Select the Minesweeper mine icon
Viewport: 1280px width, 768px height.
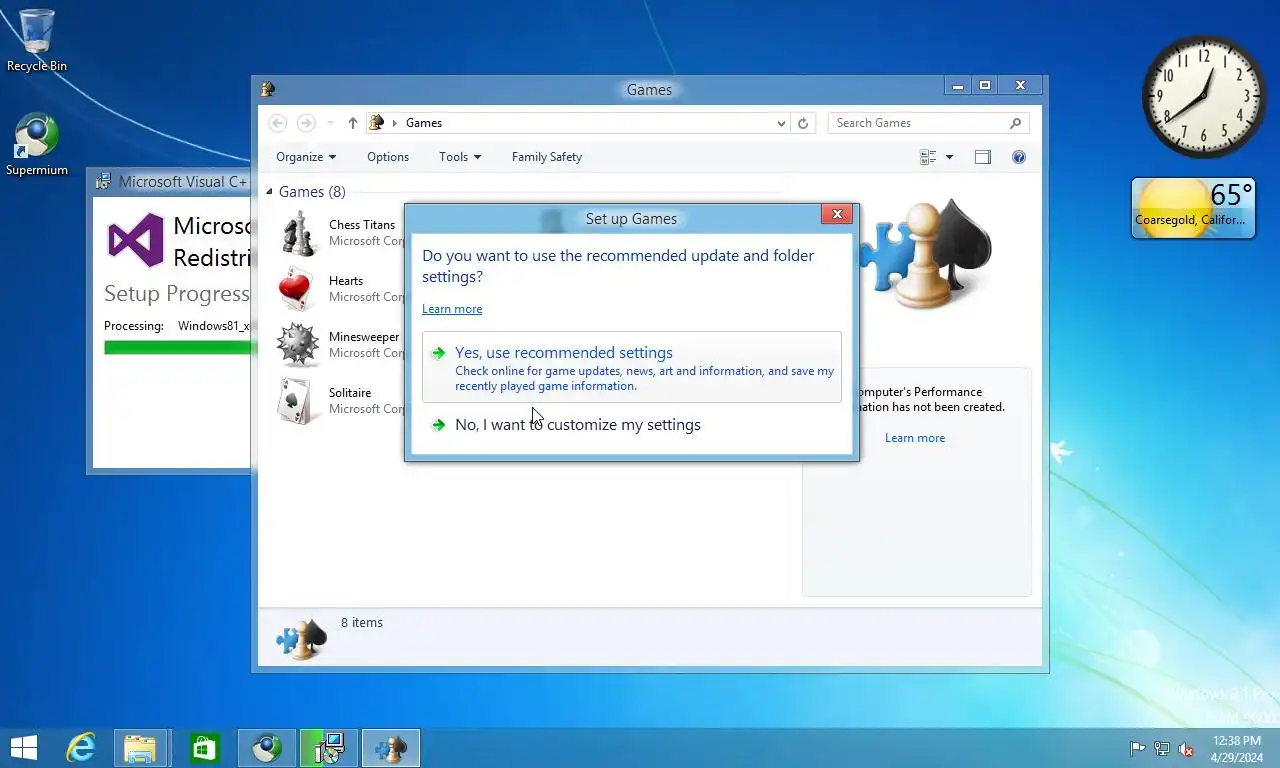(298, 345)
